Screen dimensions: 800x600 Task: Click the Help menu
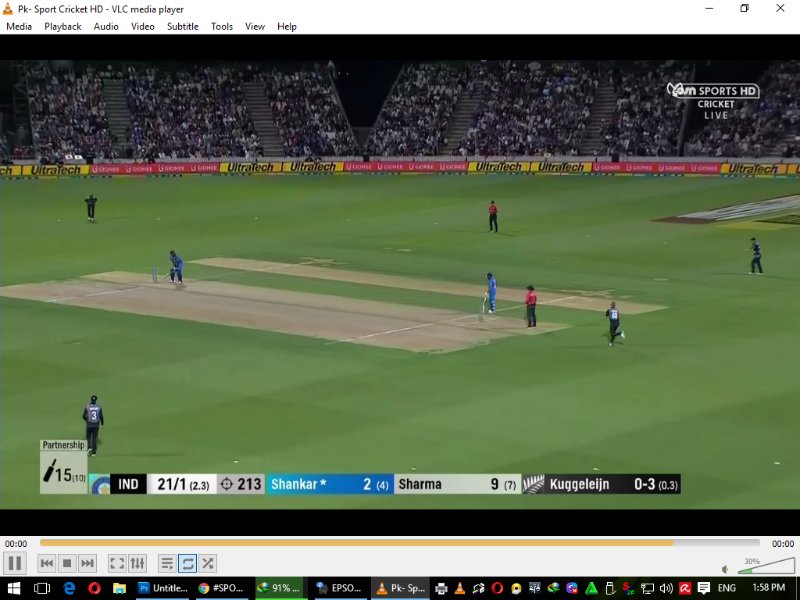[287, 27]
